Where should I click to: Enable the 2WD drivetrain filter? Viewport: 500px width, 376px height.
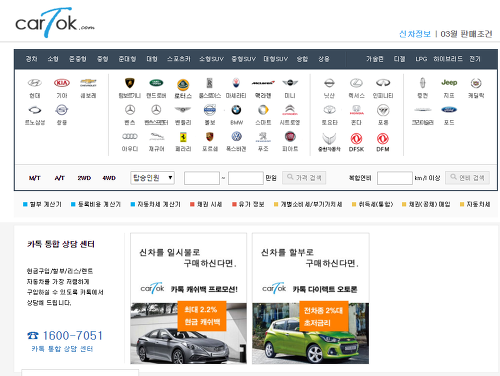[84, 178]
